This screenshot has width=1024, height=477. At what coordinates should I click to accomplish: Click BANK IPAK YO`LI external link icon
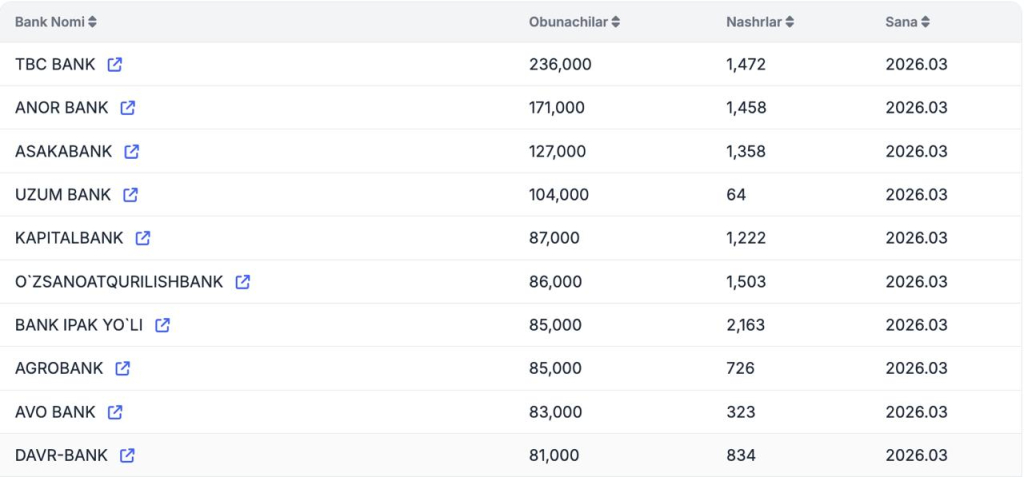[163, 325]
